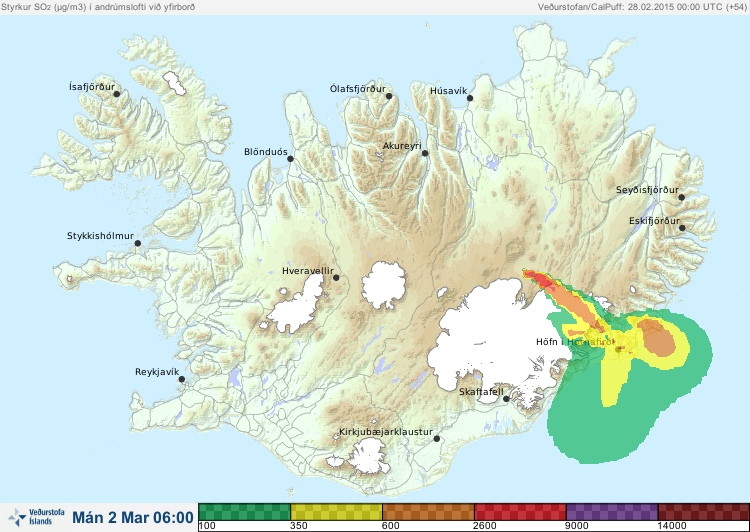
Task: Click the Hofsjökull glacier near Hveravellir
Action: (384, 285)
